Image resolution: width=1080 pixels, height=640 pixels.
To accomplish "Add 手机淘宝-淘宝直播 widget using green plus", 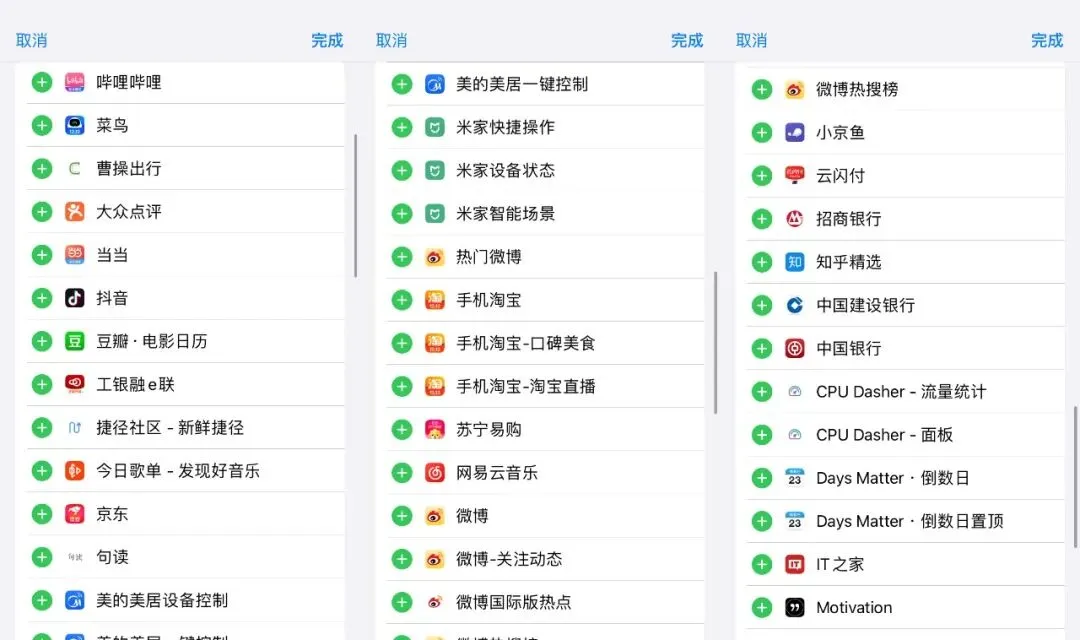I will [x=402, y=386].
